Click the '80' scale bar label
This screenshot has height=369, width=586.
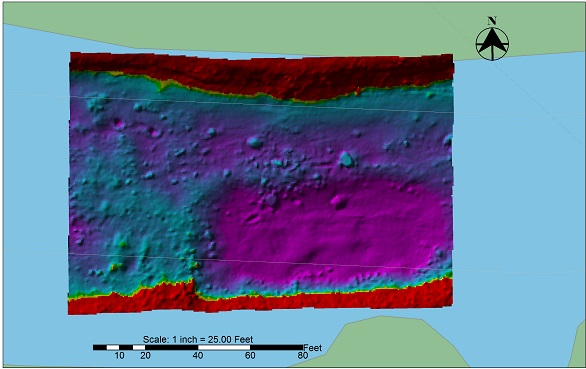pos(303,356)
